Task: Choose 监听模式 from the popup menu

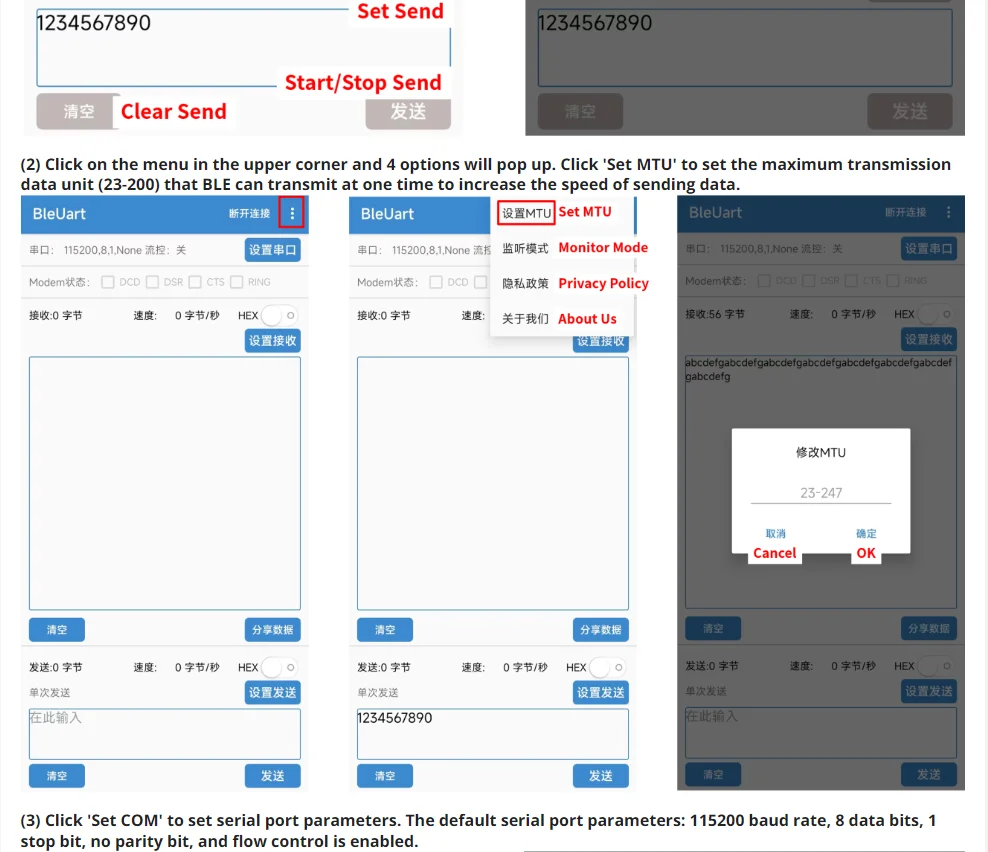Action: pos(525,248)
